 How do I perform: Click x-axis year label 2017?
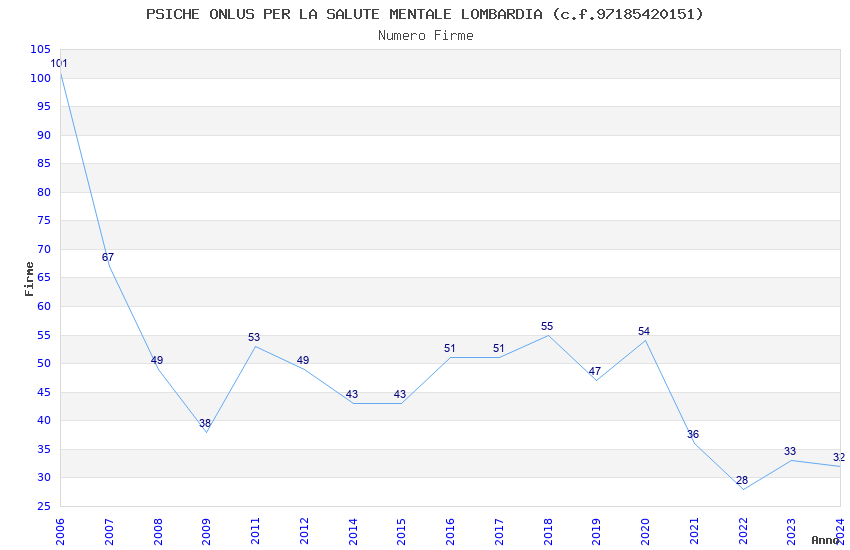point(499,531)
